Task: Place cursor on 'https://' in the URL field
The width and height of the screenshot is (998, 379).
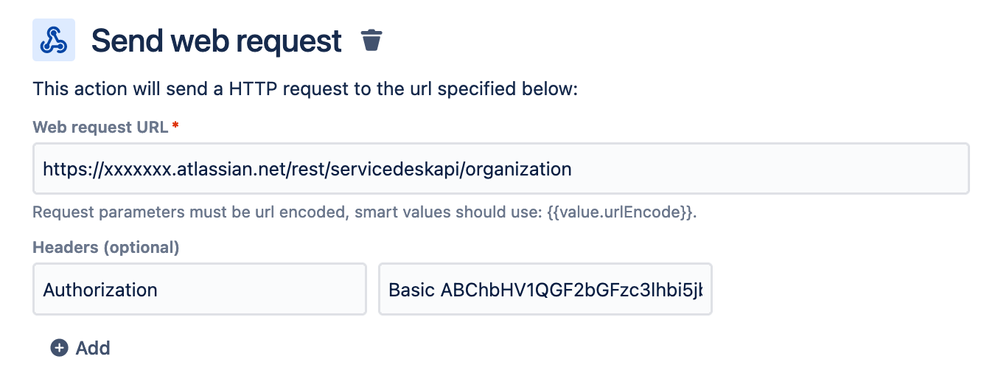Action: click(x=73, y=169)
